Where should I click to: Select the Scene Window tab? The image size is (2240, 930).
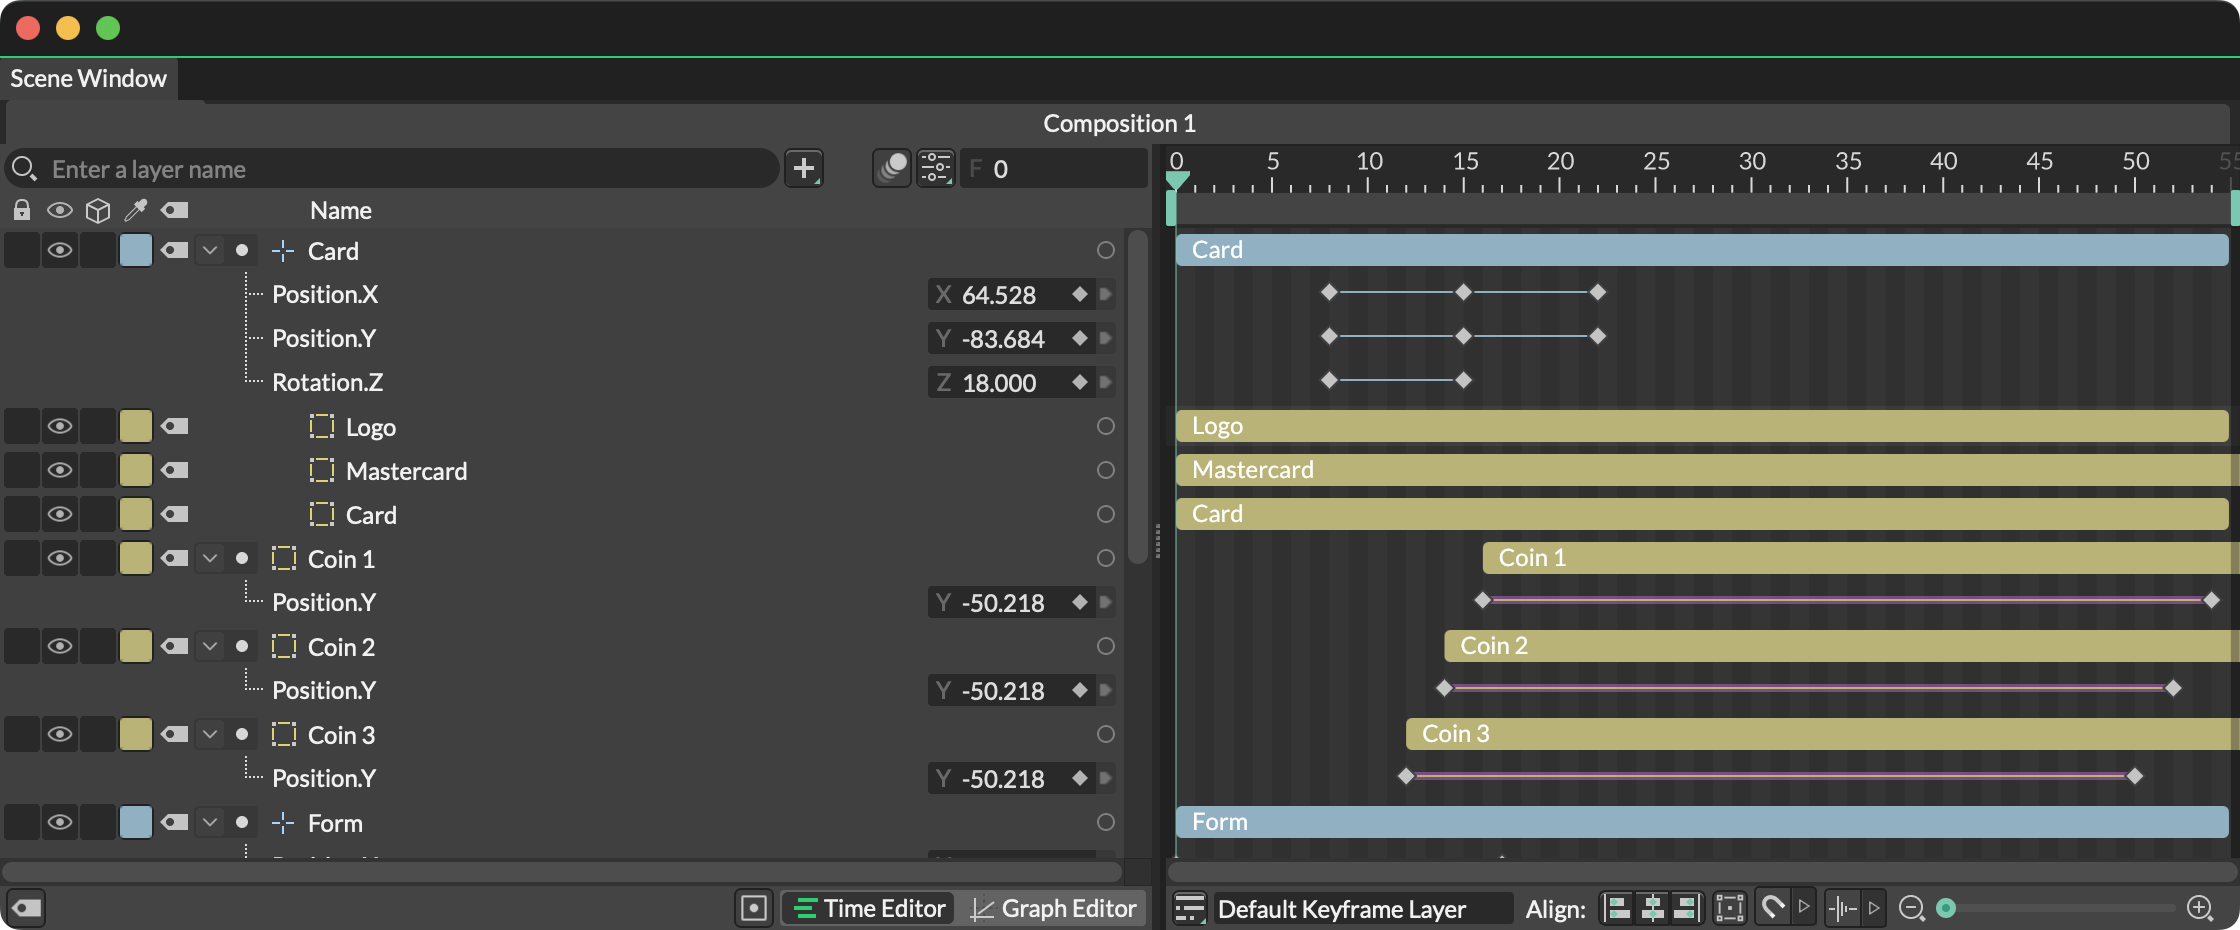click(88, 79)
